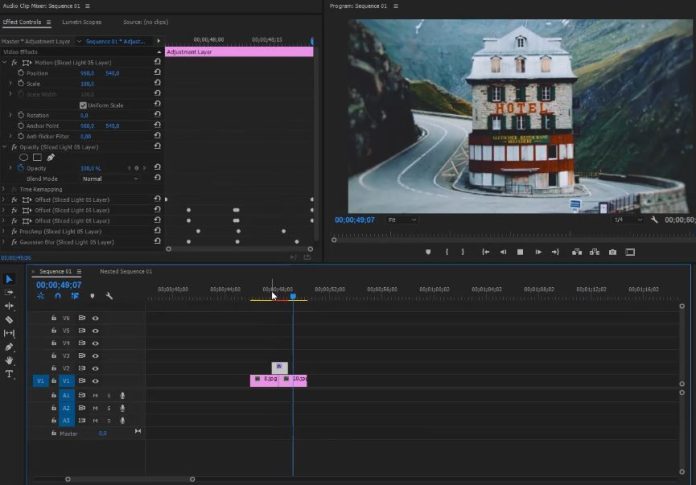Select the Adjustment Layer clip above V1
Image resolution: width=696 pixels, height=485 pixels.
279,367
